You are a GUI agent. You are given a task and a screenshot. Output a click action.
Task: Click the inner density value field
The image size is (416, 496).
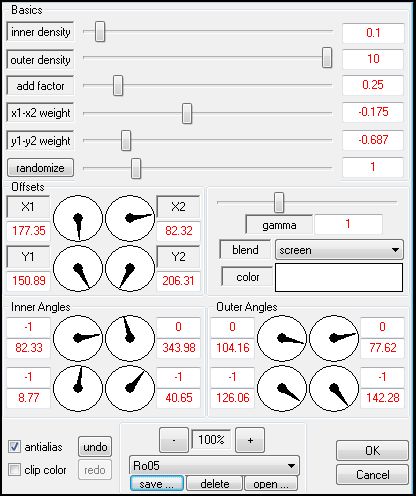click(x=373, y=33)
